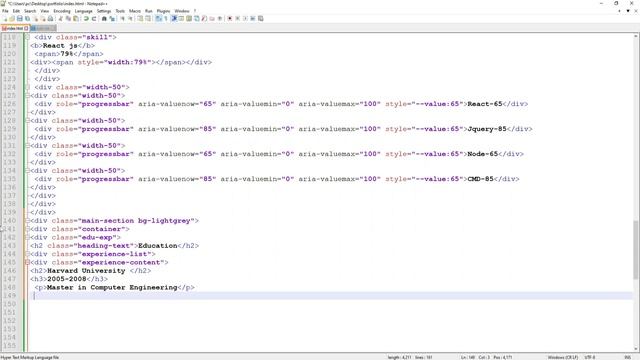
Task: Open the Encoding menu
Action: (62, 11)
